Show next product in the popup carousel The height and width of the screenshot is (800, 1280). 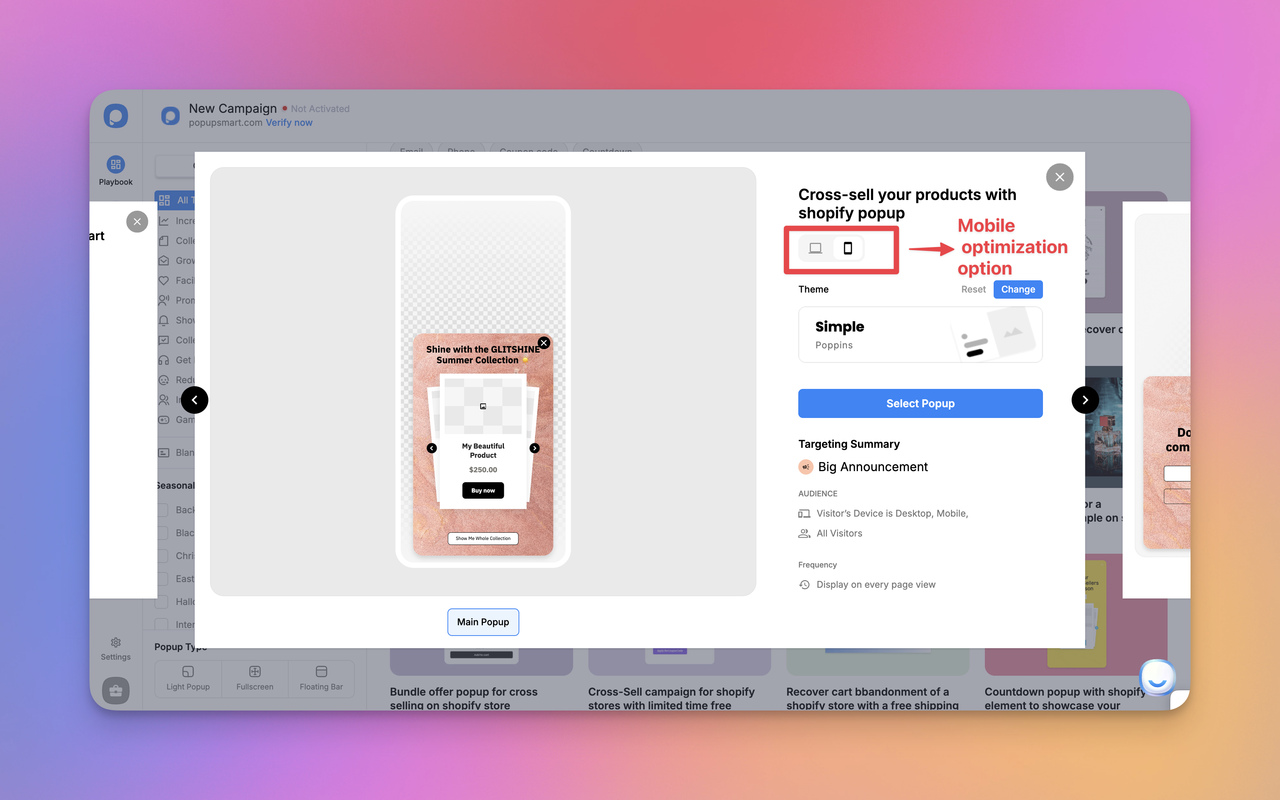pyautogui.click(x=535, y=448)
